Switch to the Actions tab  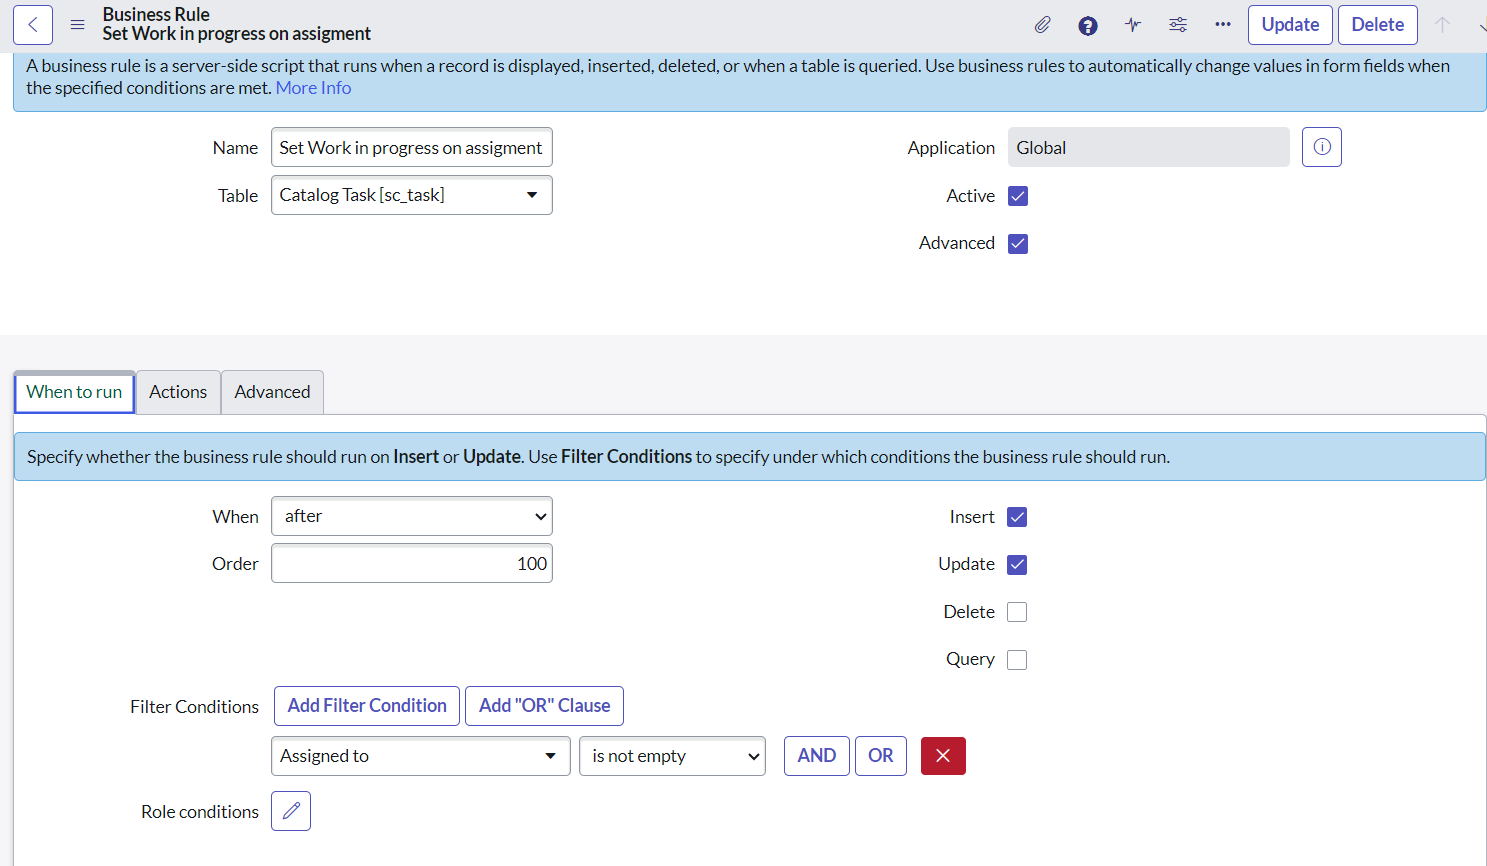point(177,392)
